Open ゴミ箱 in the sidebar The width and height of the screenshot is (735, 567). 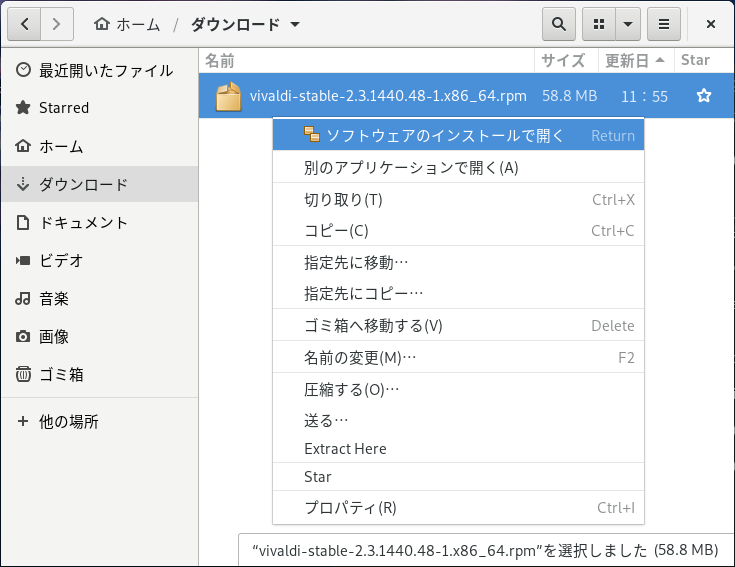click(x=99, y=374)
